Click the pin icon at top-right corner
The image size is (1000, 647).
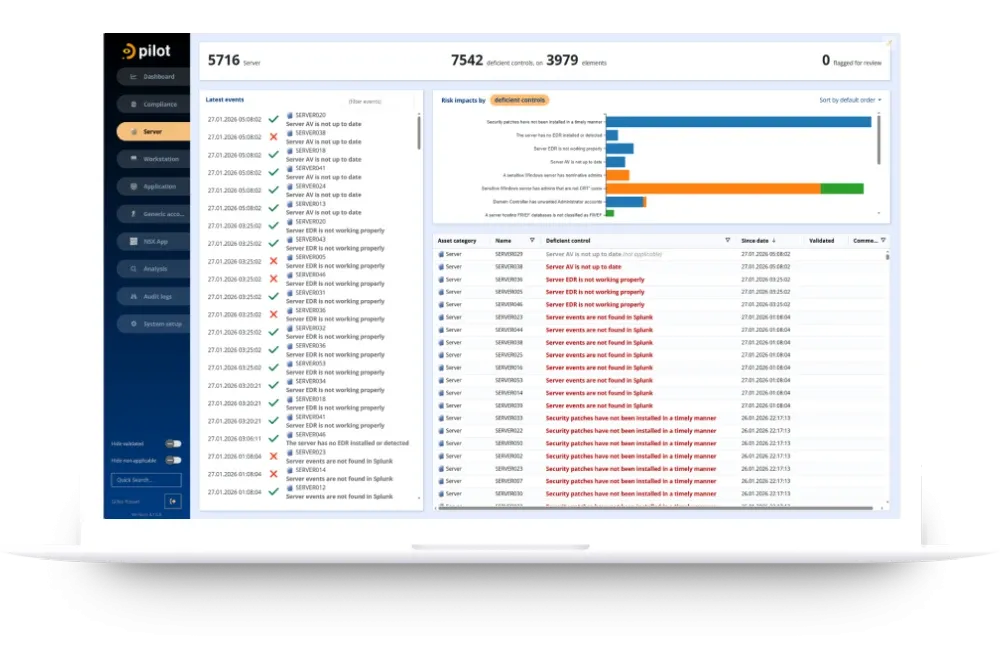pos(888,42)
